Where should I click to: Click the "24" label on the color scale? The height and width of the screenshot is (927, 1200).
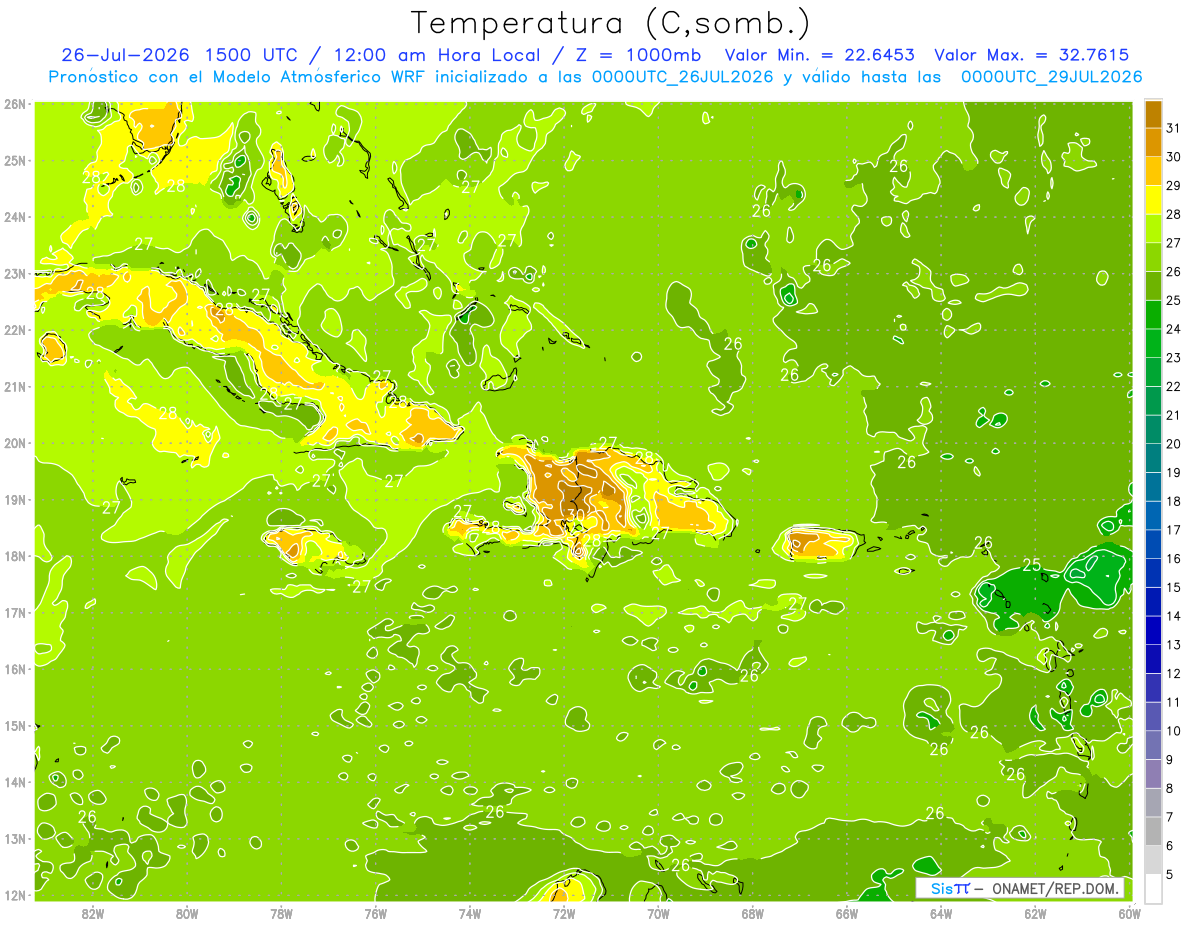1173,329
